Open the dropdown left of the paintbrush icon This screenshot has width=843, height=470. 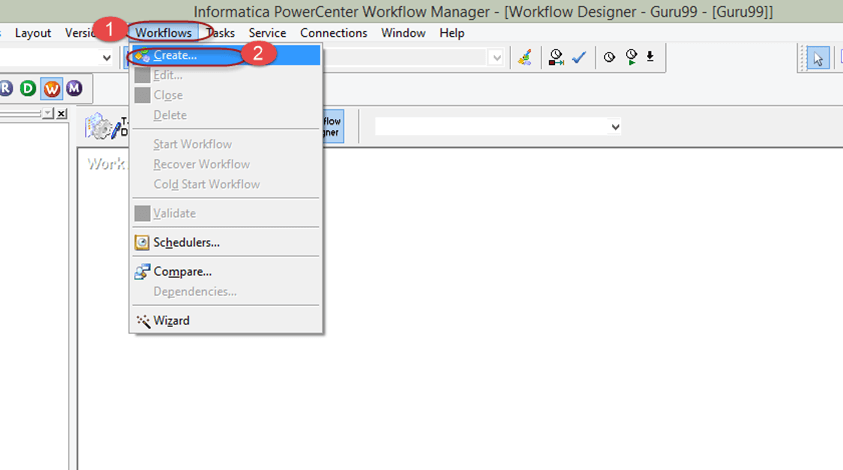(497, 58)
